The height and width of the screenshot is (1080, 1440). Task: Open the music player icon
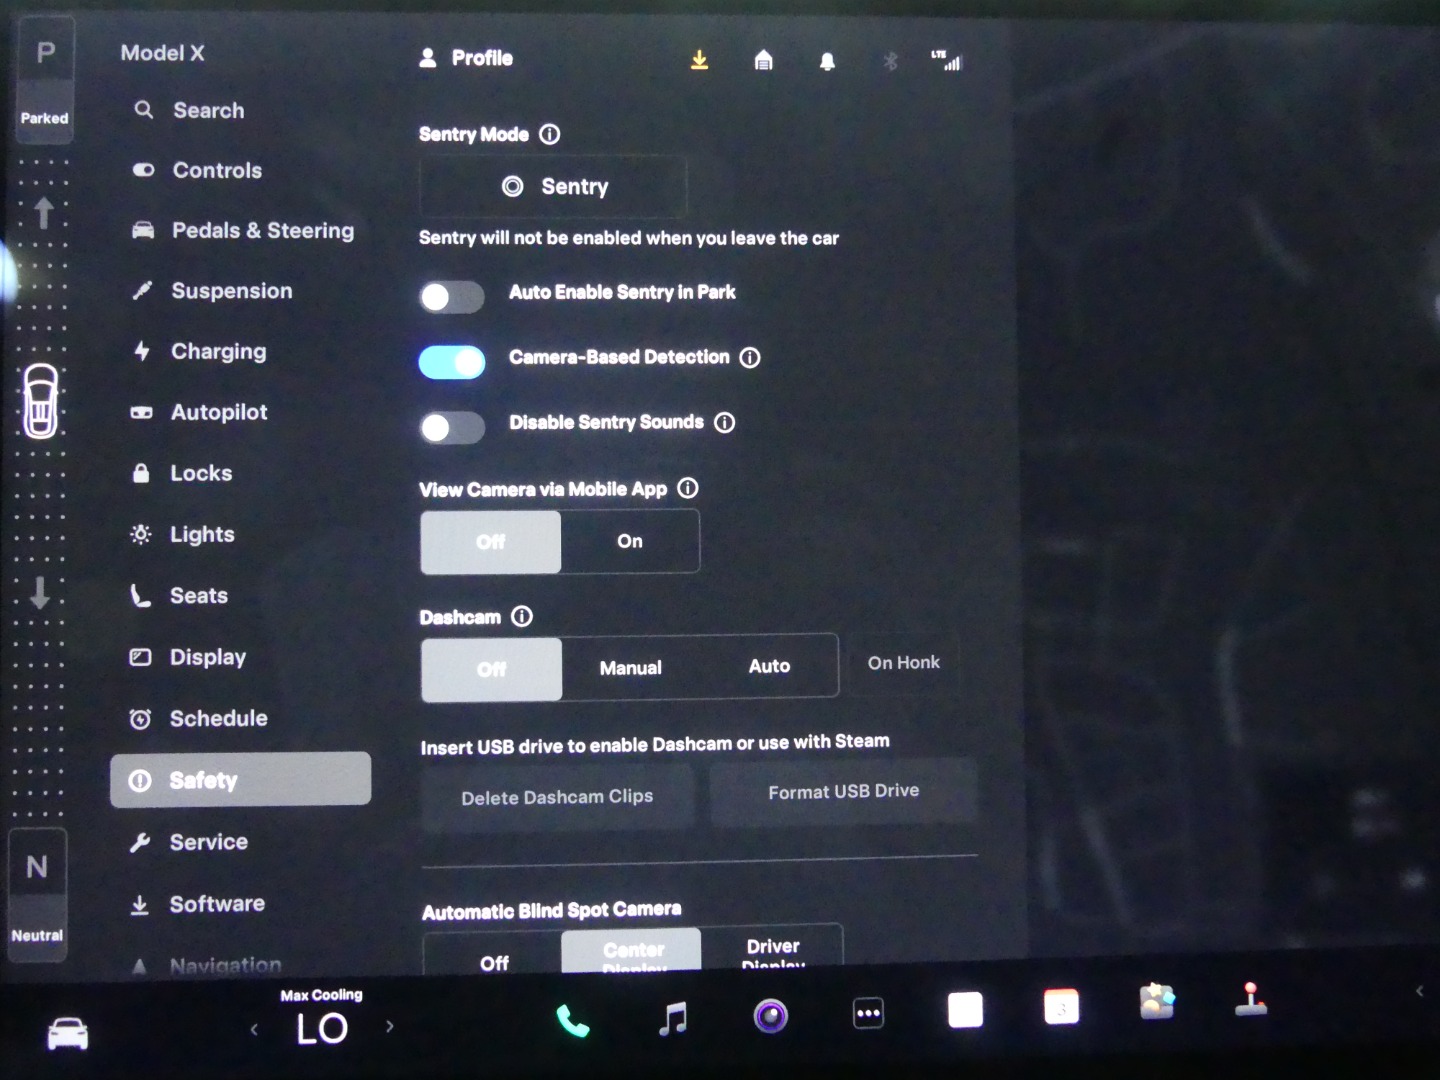(x=673, y=1018)
